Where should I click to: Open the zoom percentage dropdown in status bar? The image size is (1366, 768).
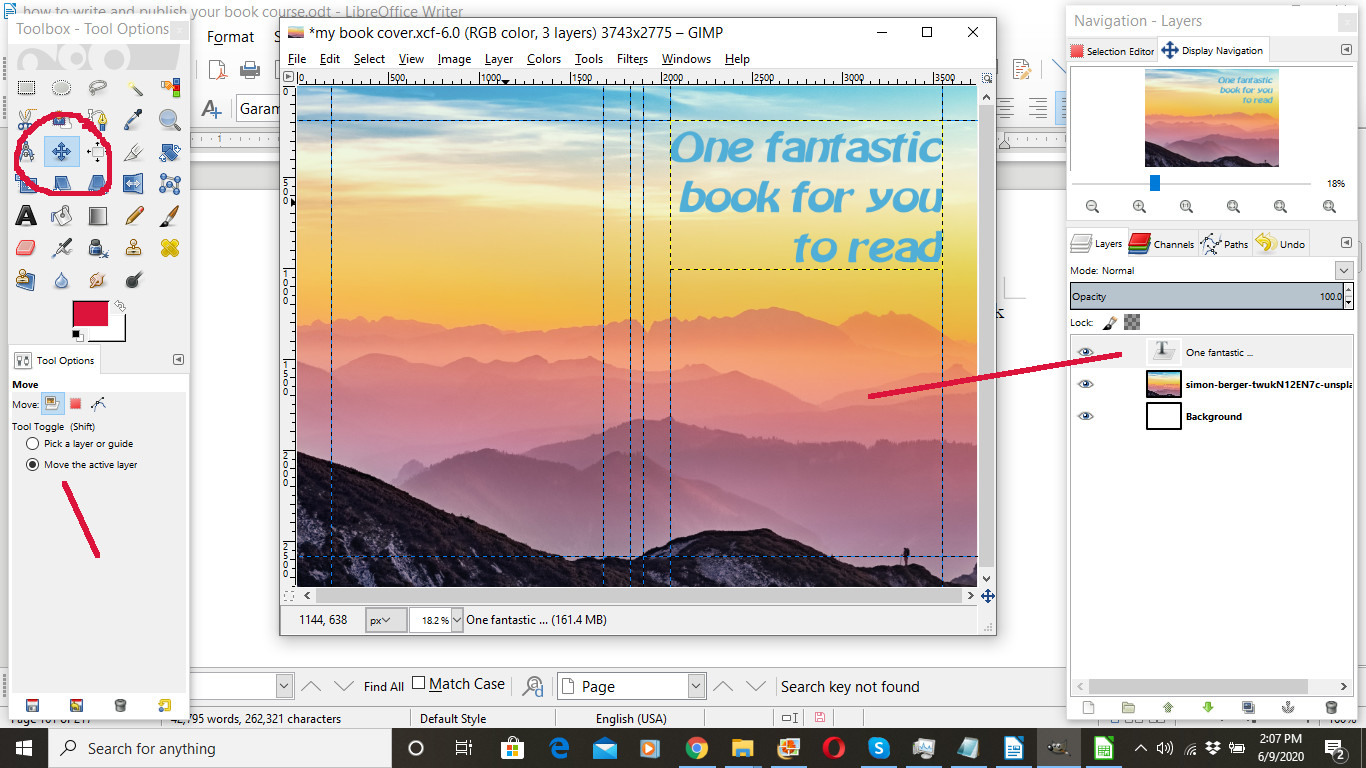(457, 620)
